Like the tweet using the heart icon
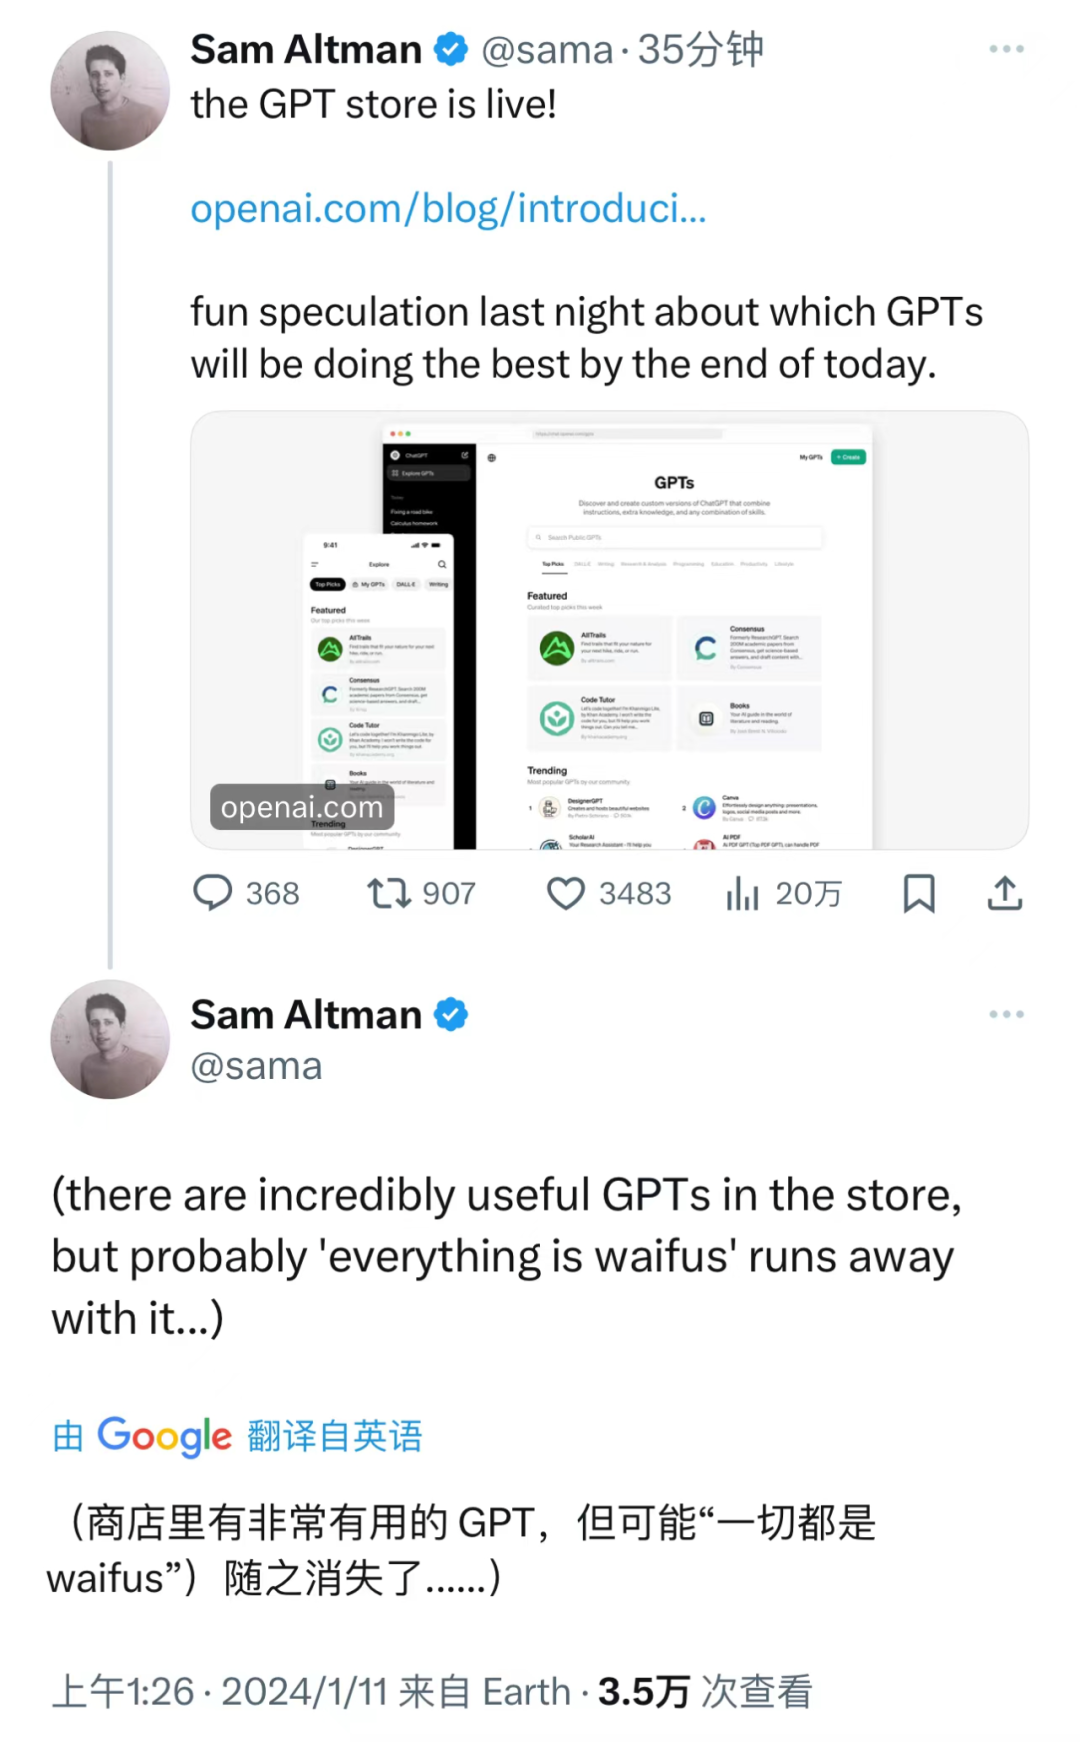This screenshot has height=1742, width=1080. tap(566, 893)
